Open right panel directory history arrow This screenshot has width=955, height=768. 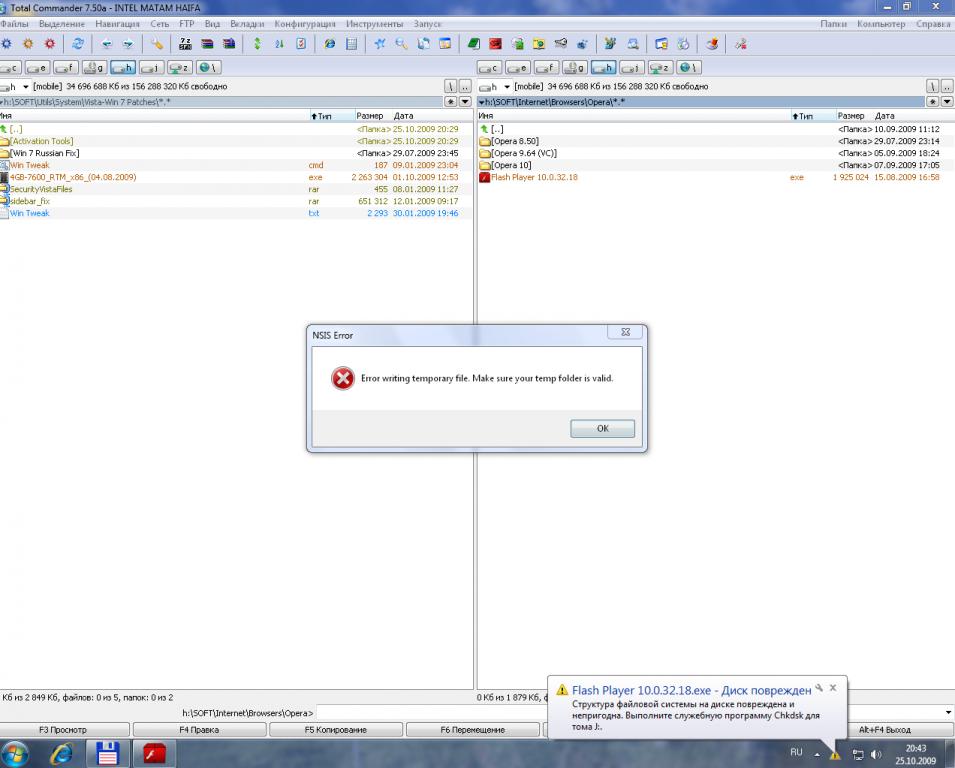pos(947,102)
